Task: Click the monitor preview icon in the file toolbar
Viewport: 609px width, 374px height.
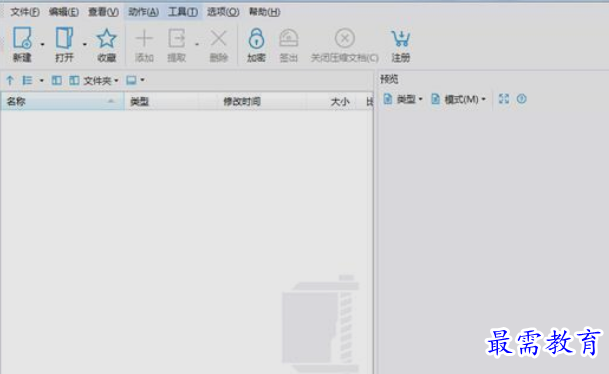Action: 131,80
